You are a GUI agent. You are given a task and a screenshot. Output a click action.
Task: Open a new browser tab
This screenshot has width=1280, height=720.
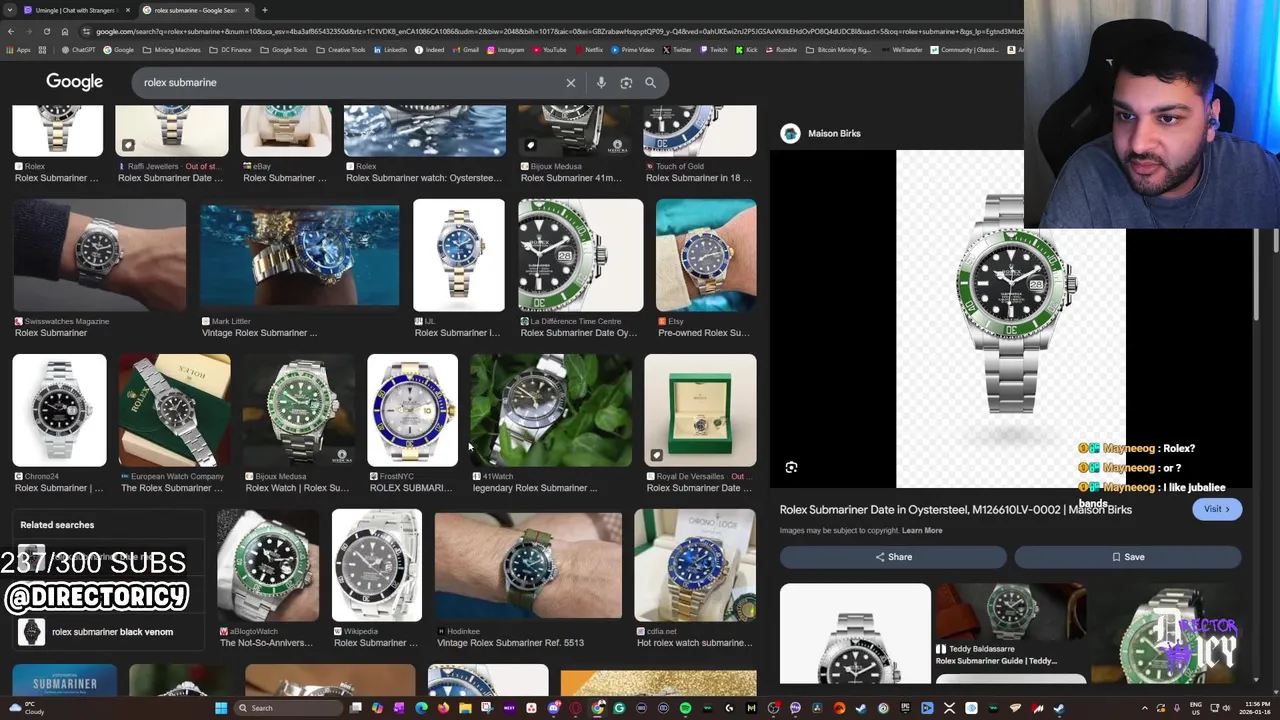tap(264, 10)
